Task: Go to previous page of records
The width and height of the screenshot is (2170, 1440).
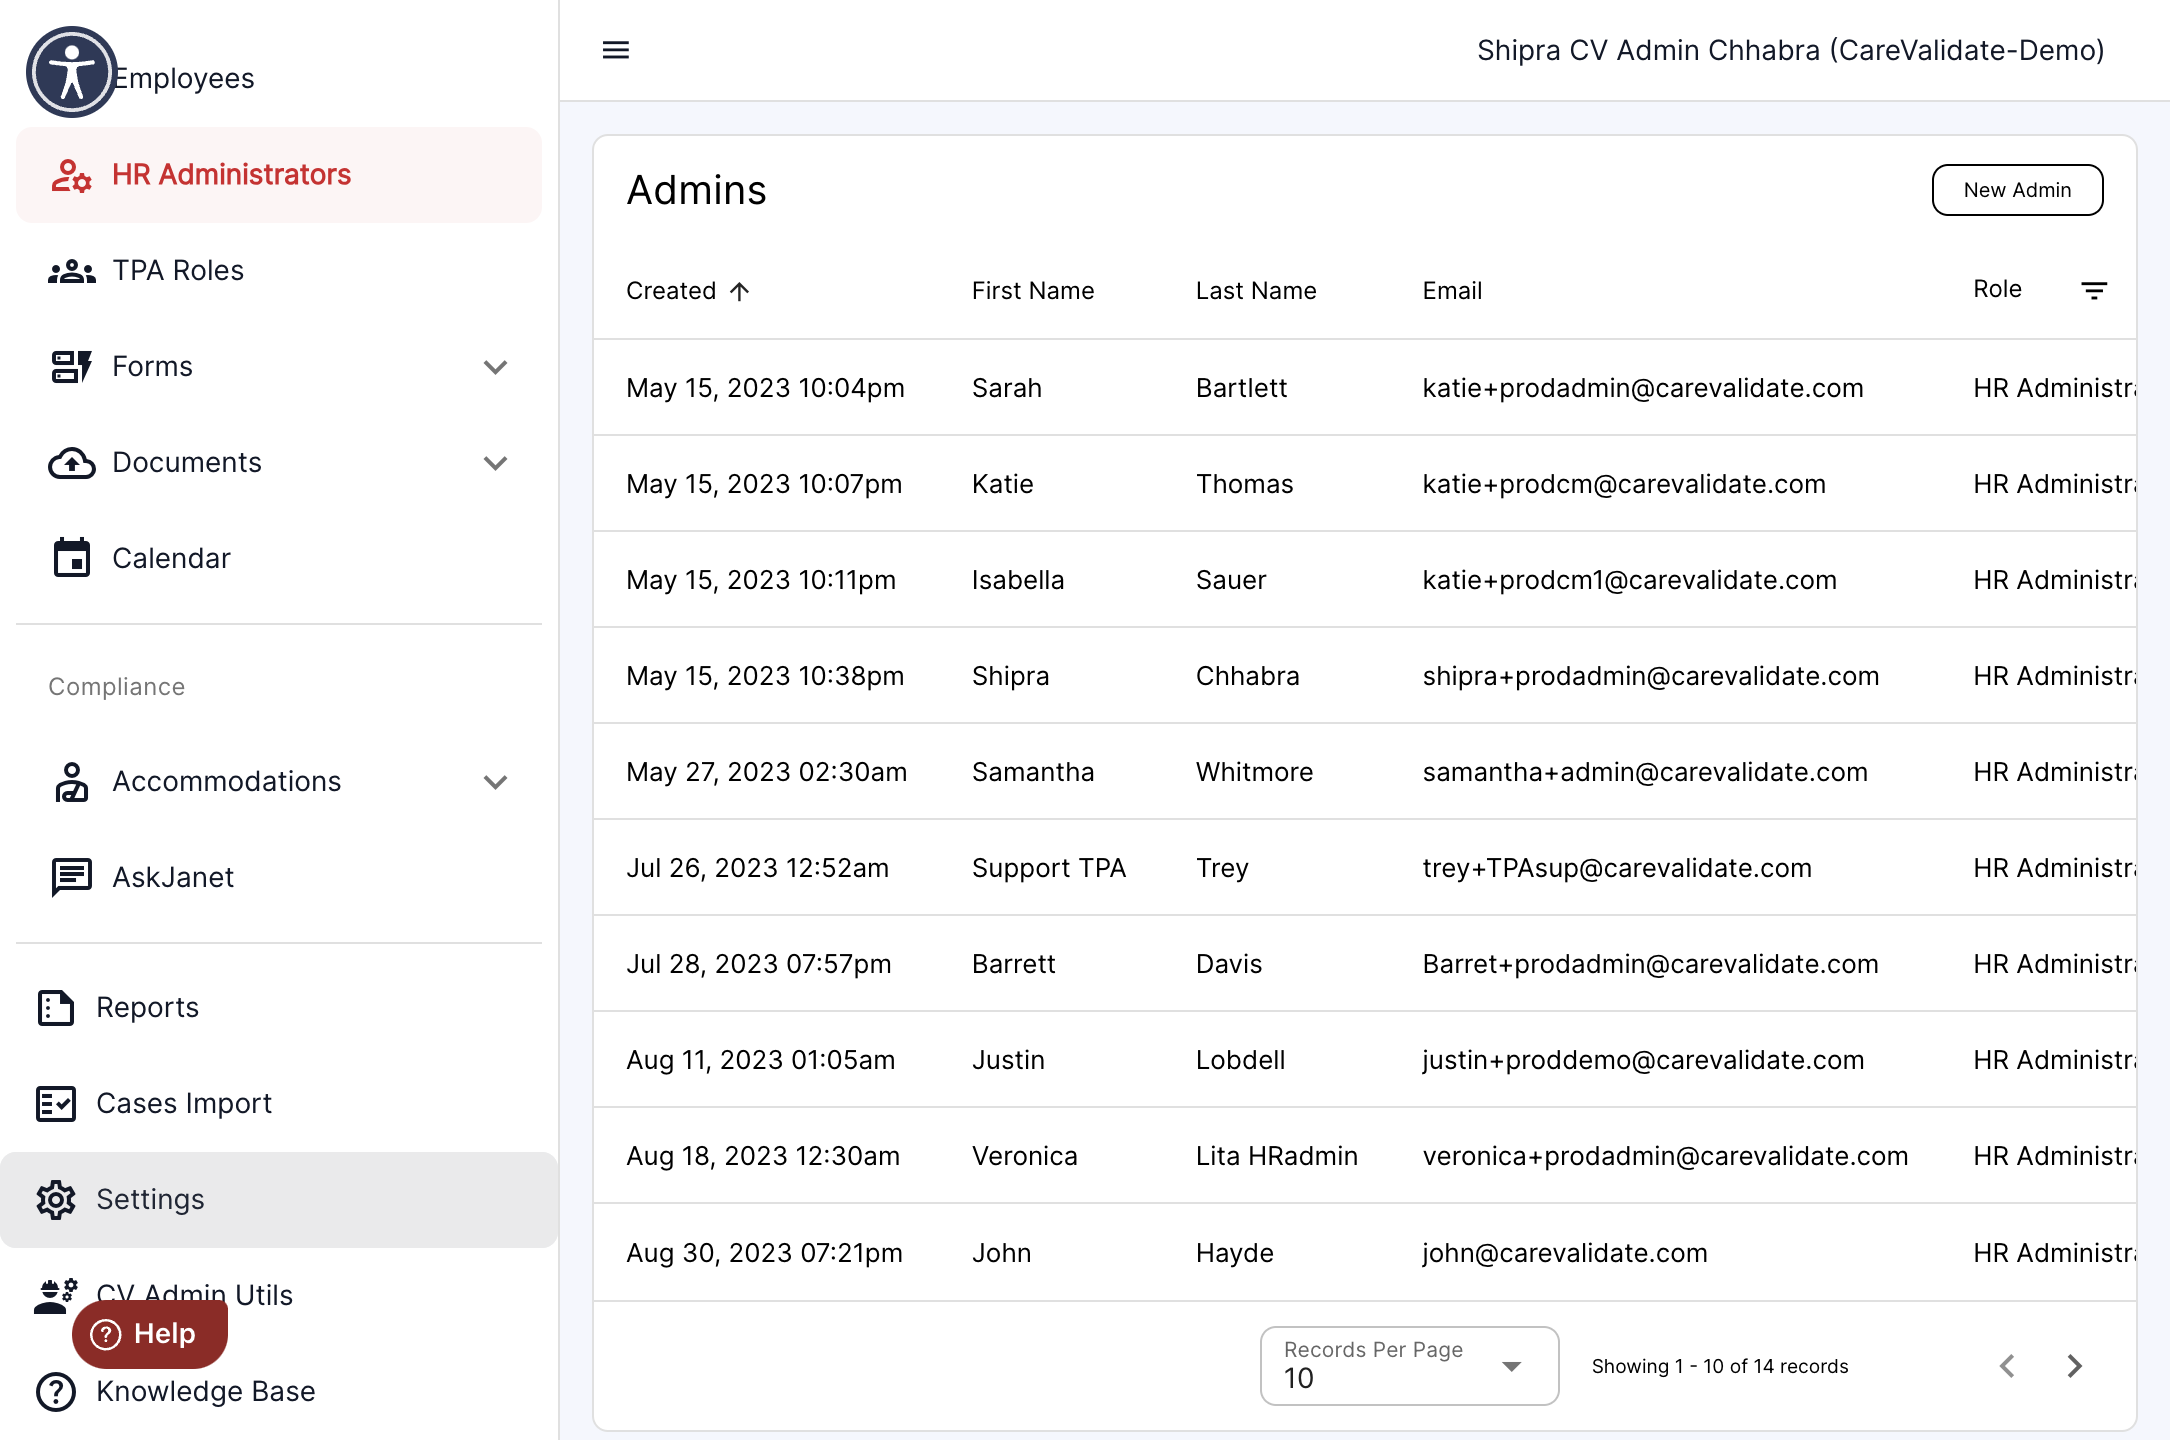Action: click(2007, 1366)
